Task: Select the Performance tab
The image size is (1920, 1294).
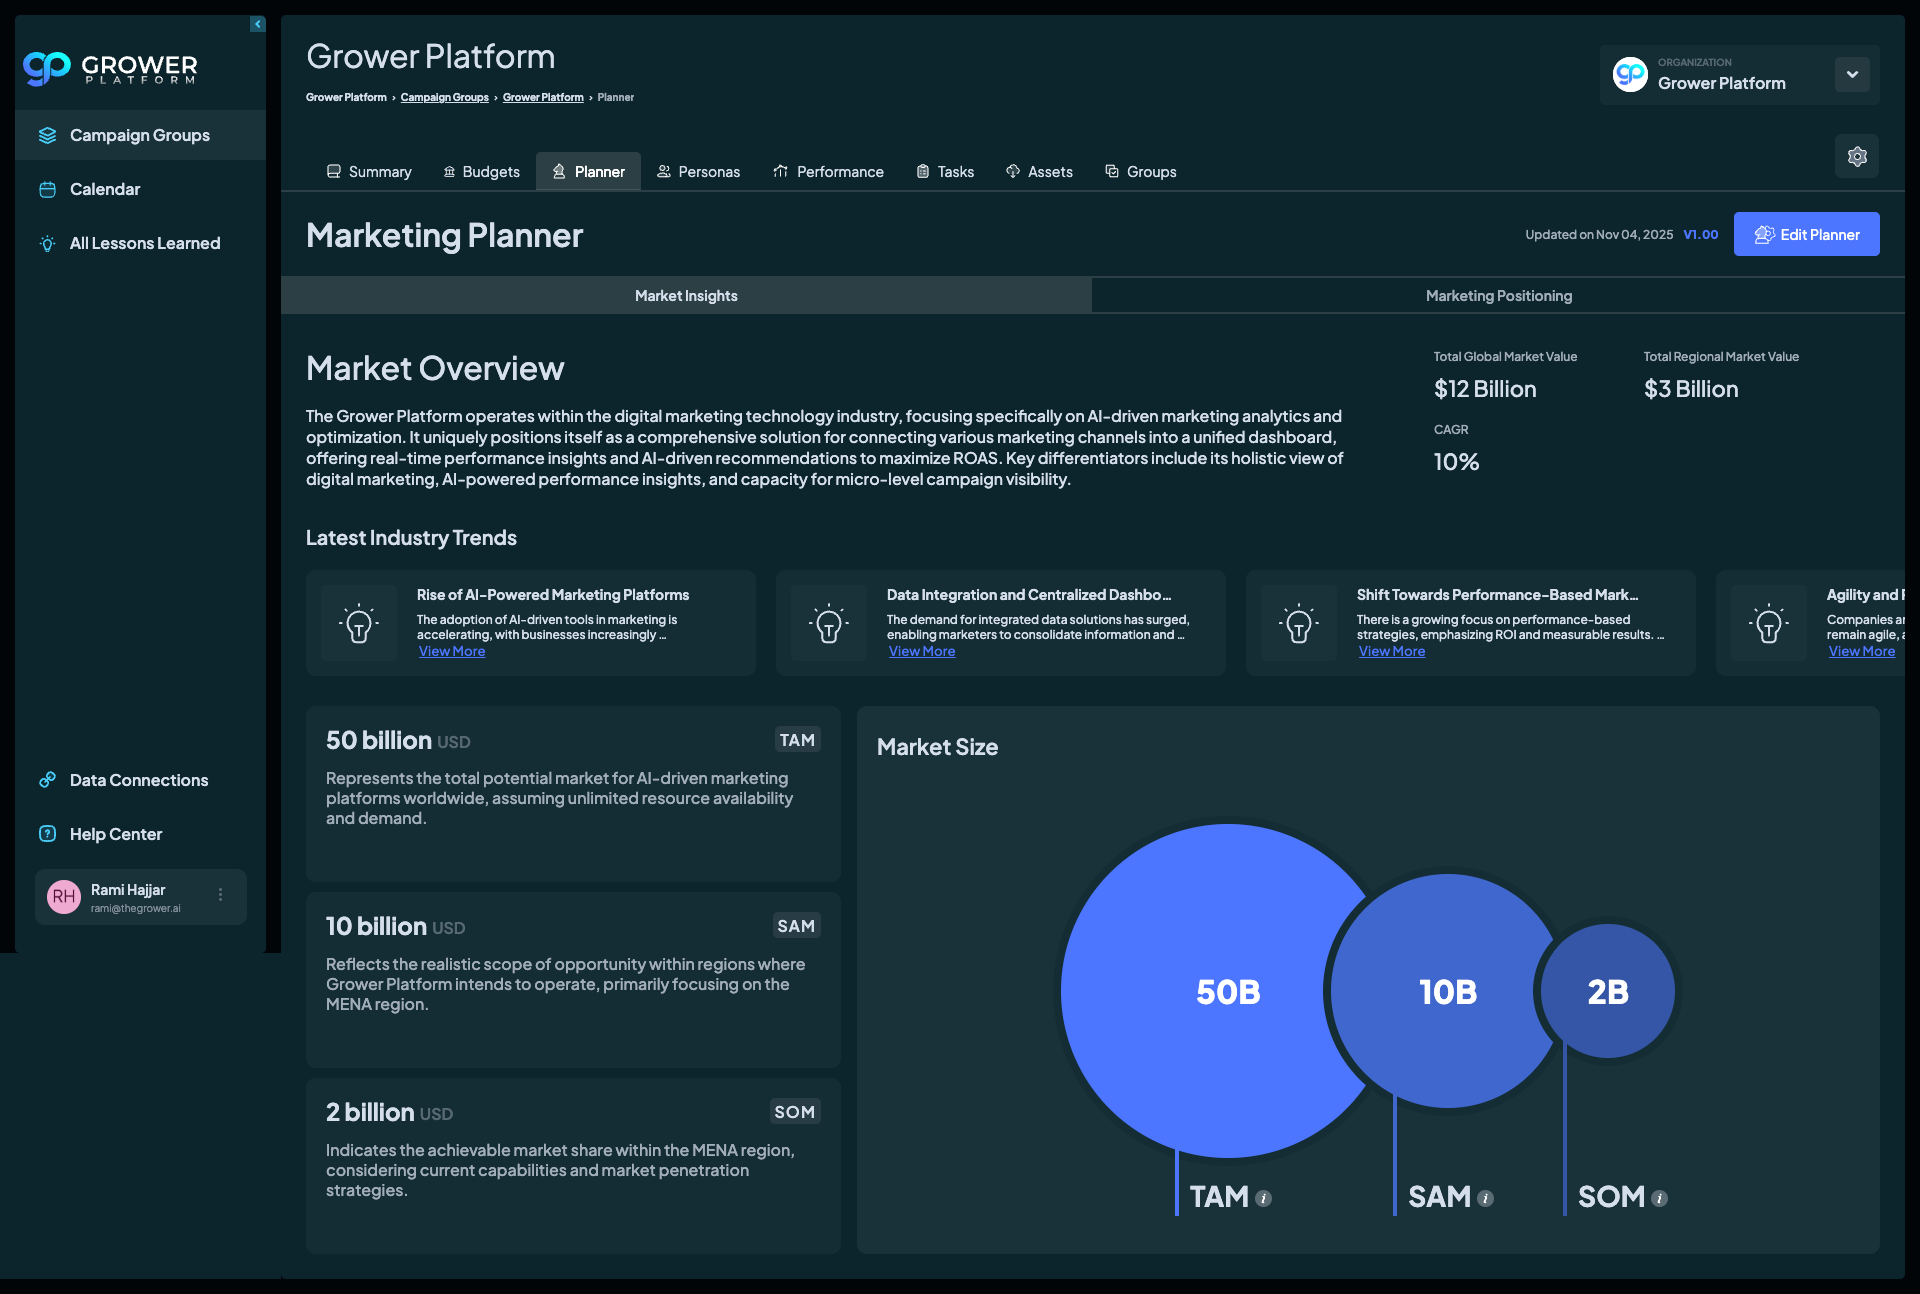Action: [x=828, y=172]
